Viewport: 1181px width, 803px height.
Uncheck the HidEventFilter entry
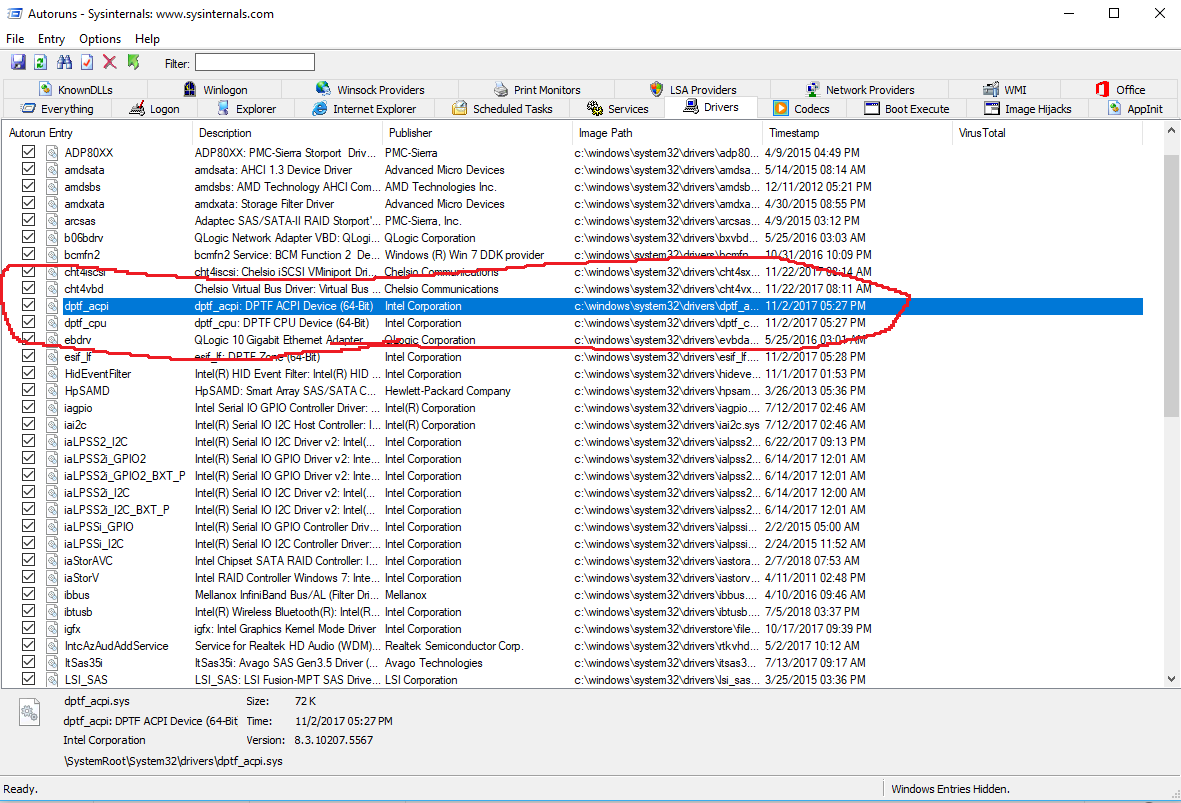[29, 373]
